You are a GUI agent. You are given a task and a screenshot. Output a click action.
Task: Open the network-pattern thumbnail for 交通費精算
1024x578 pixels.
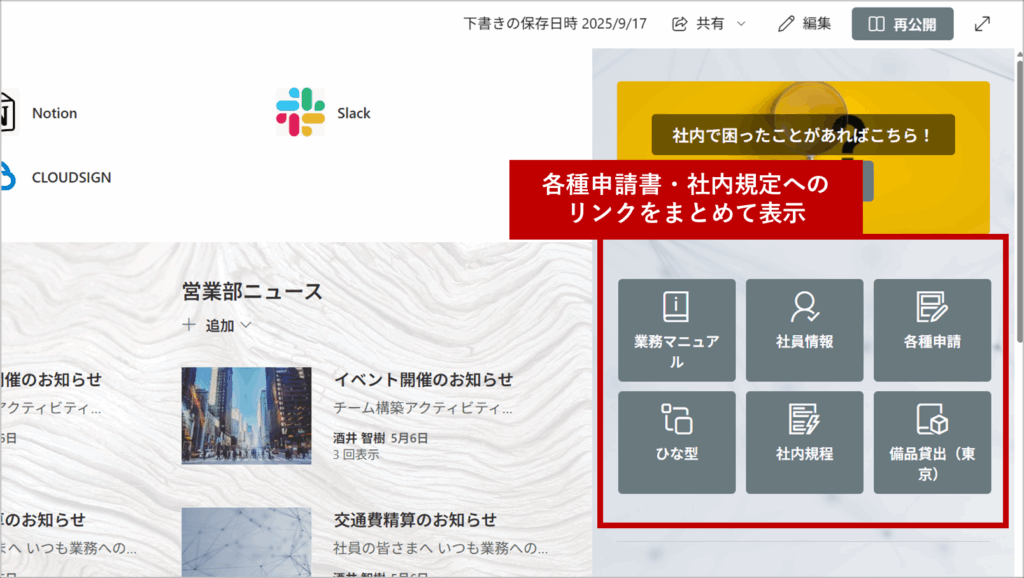pyautogui.click(x=246, y=543)
